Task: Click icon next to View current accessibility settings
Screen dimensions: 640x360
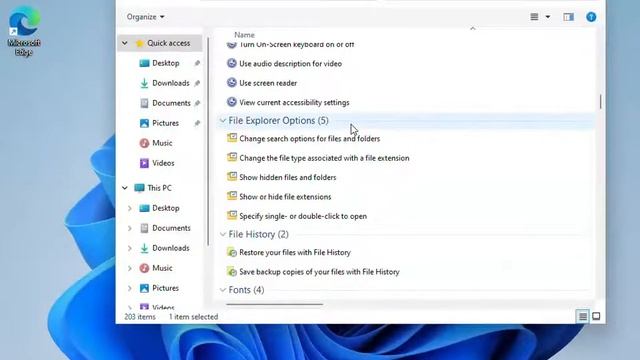Action: pyautogui.click(x=231, y=102)
